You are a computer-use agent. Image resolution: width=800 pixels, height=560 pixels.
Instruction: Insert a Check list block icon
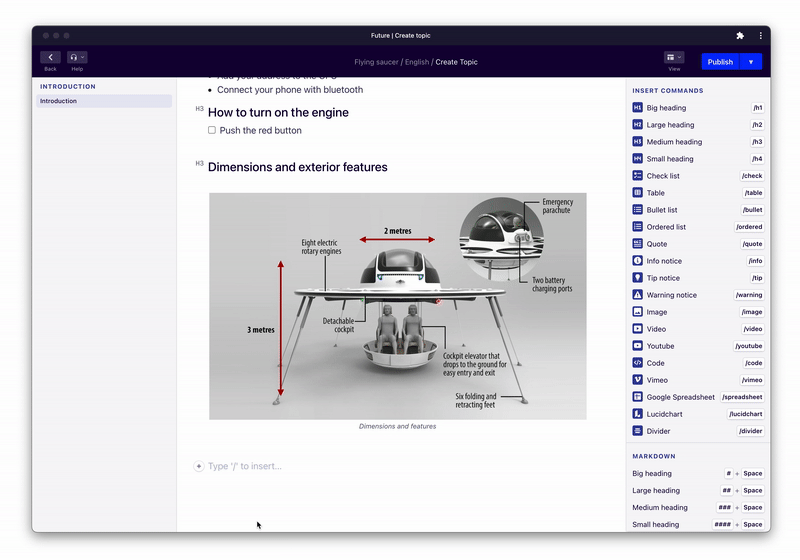click(637, 175)
